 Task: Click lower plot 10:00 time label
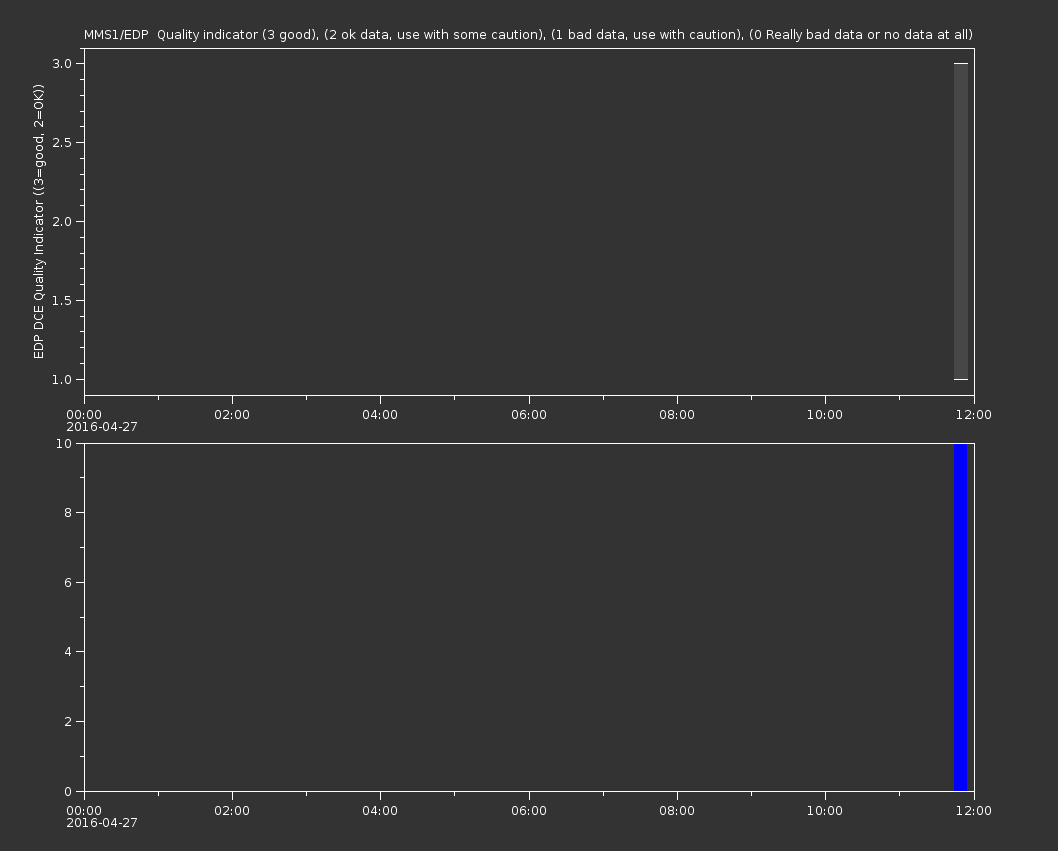pos(825,811)
